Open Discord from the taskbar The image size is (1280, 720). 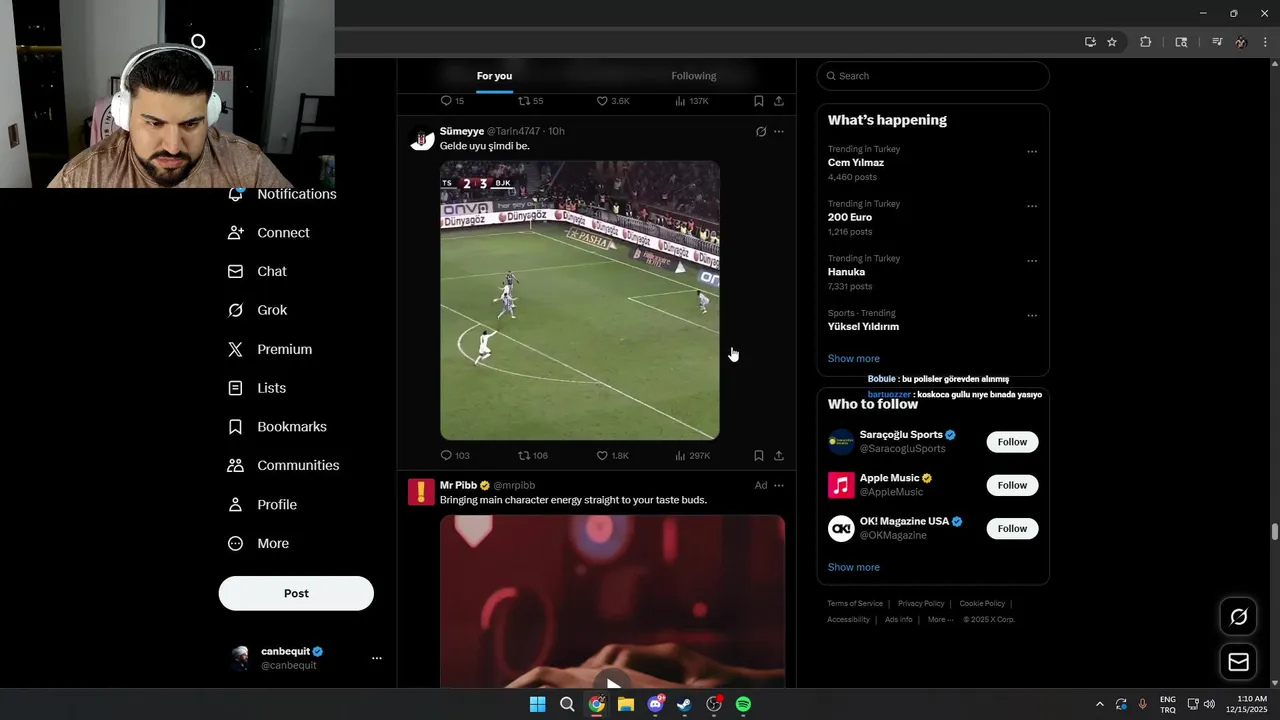655,704
